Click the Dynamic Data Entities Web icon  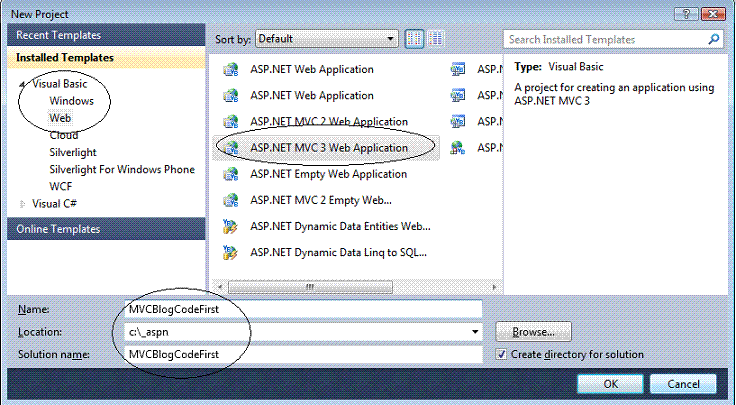coord(230,227)
